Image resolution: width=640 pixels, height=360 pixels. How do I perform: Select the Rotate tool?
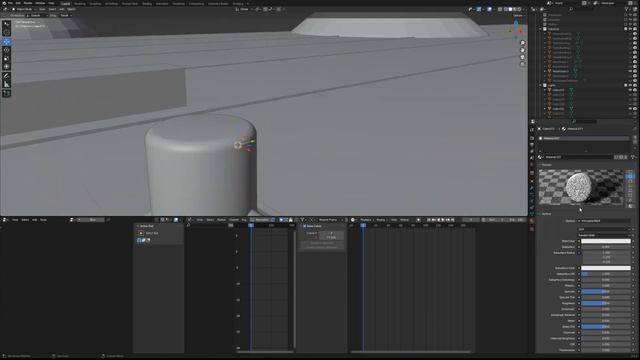point(7,50)
